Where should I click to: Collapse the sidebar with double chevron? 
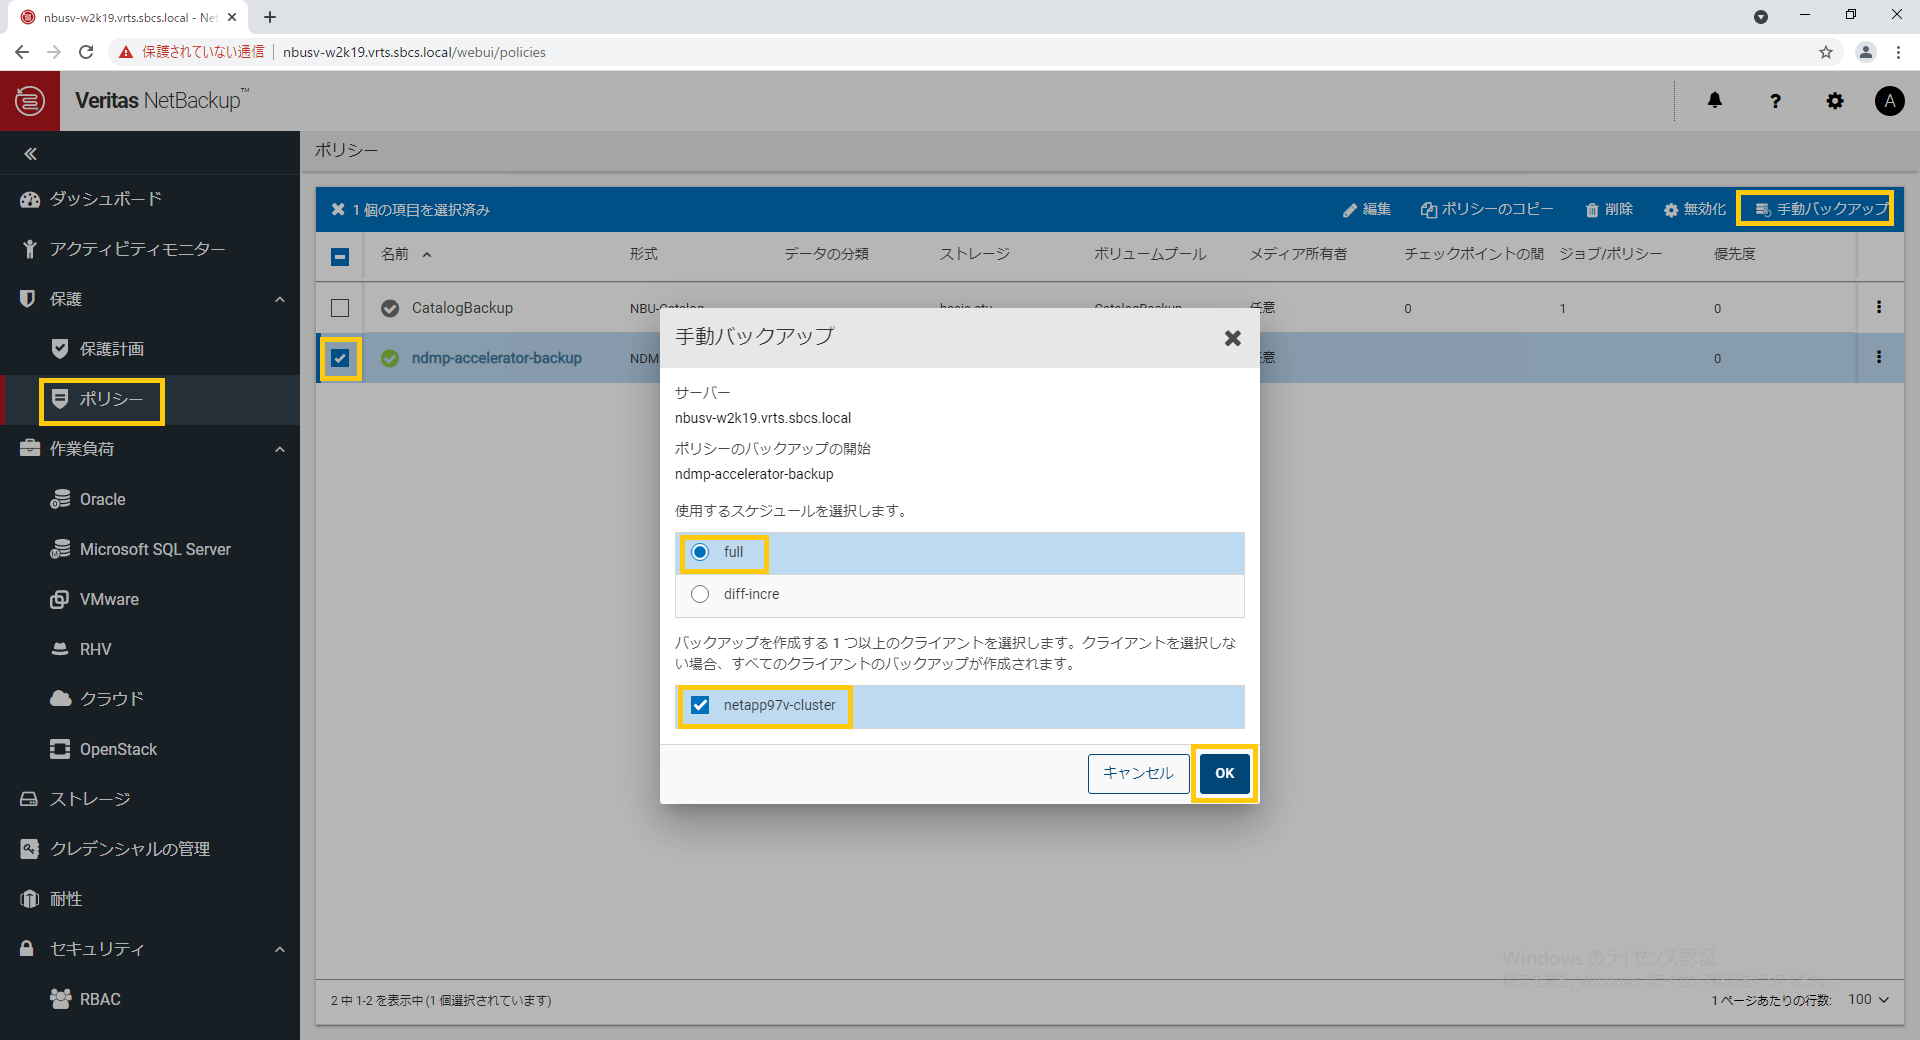coord(30,154)
